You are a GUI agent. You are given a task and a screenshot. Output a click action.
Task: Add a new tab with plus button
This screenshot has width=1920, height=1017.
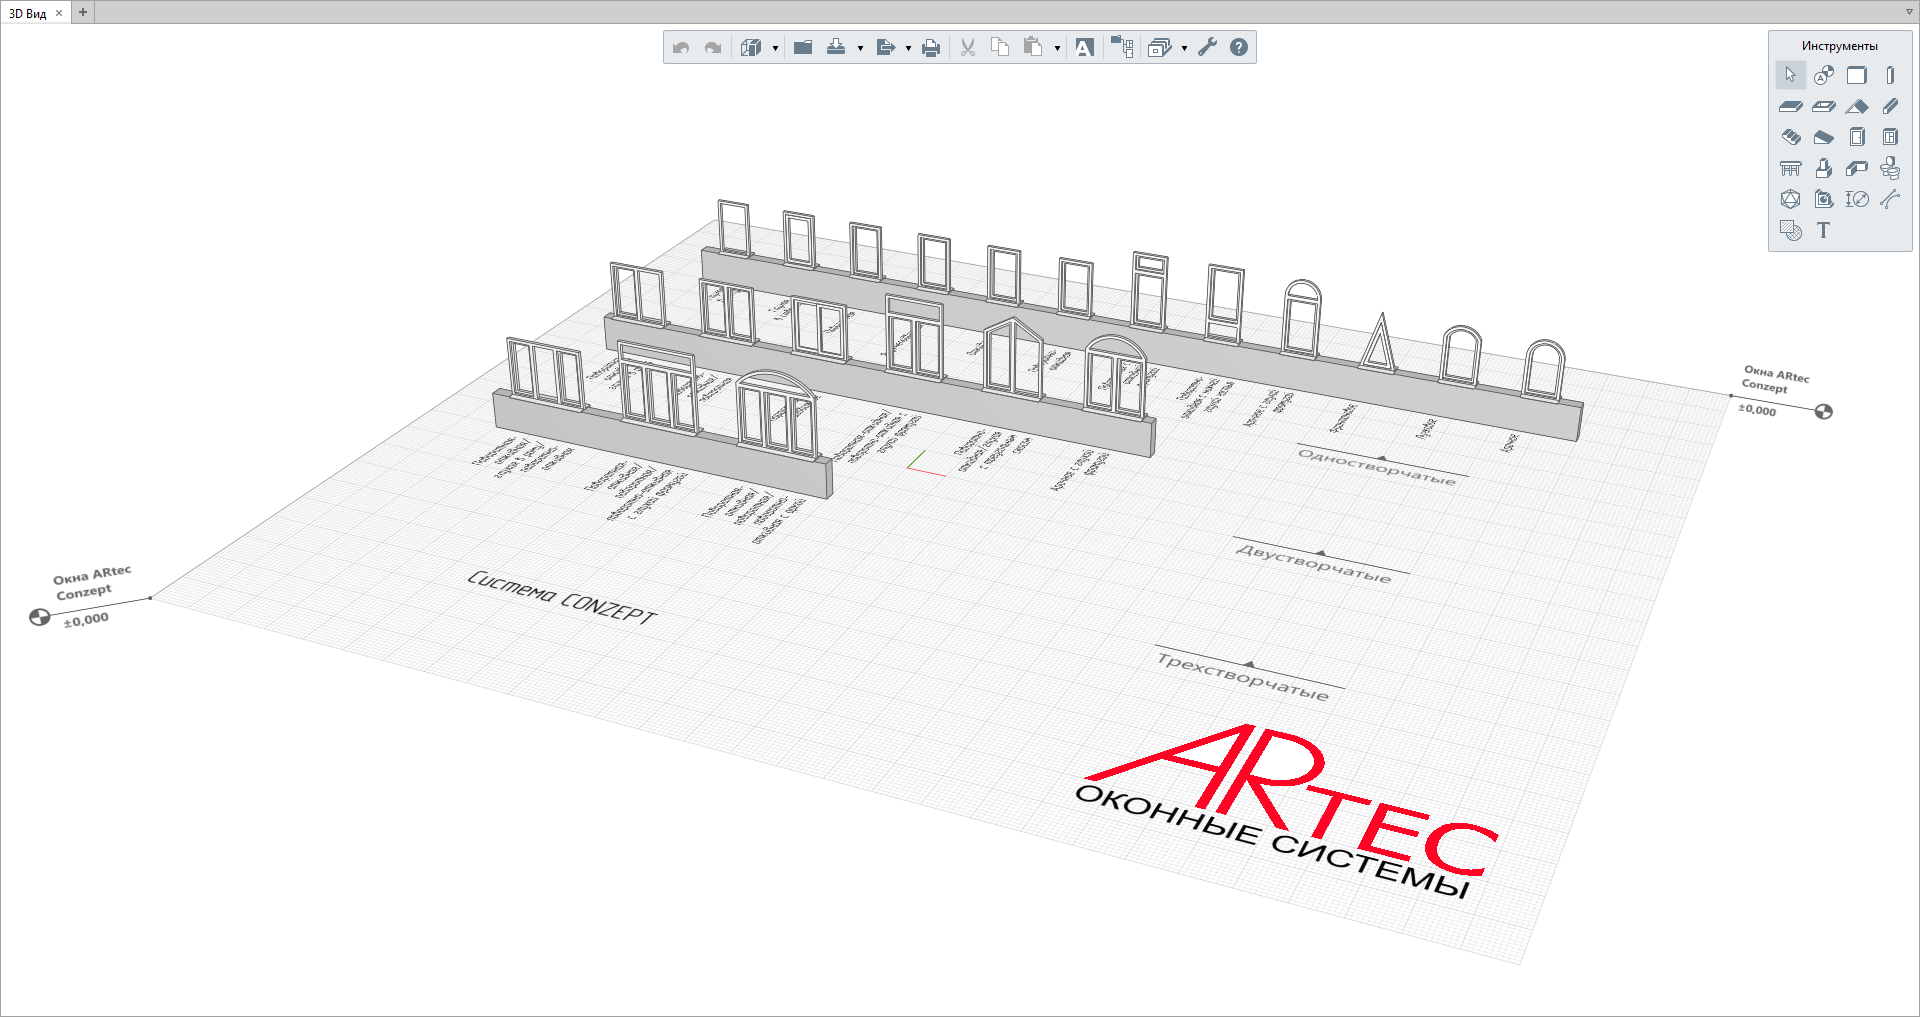click(x=83, y=13)
